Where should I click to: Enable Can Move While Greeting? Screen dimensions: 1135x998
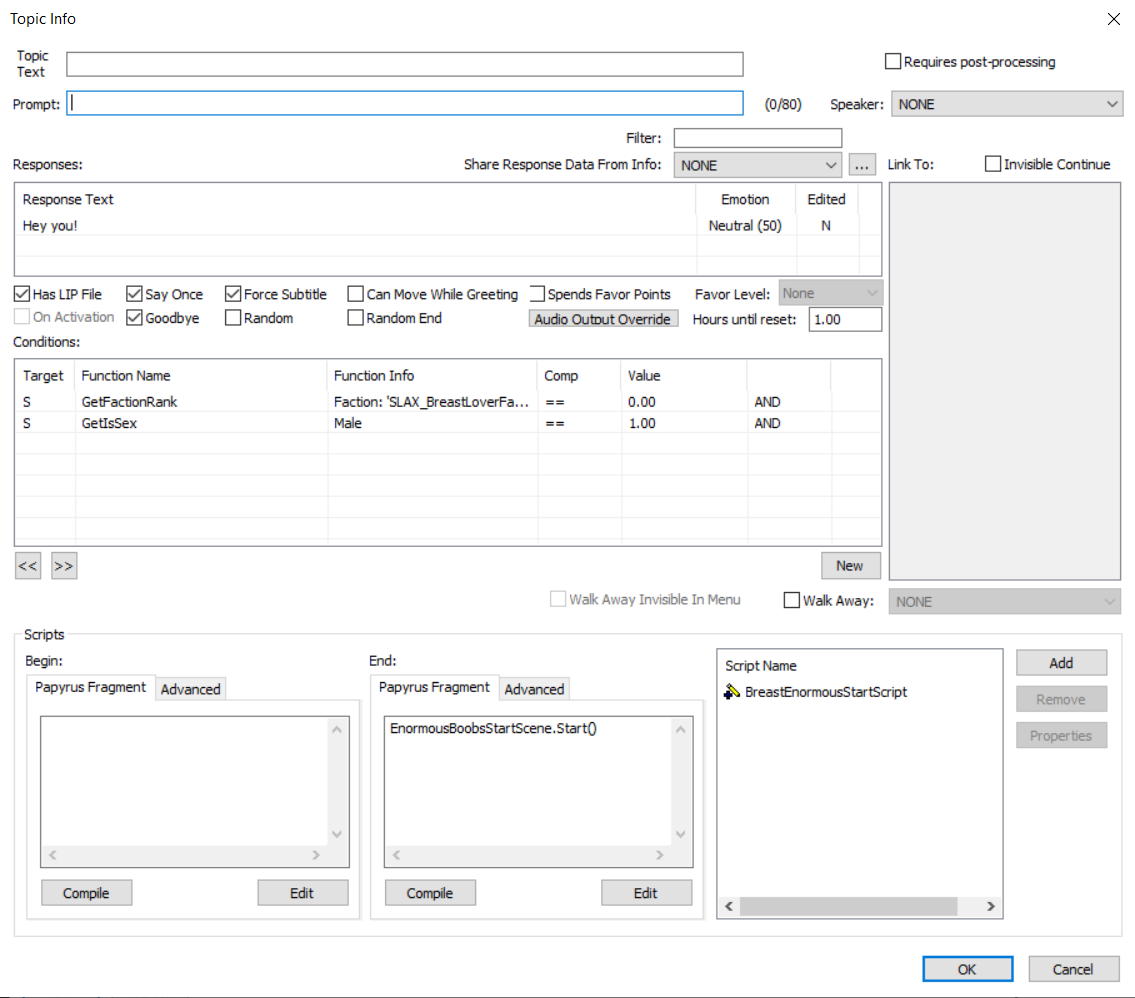pos(355,294)
